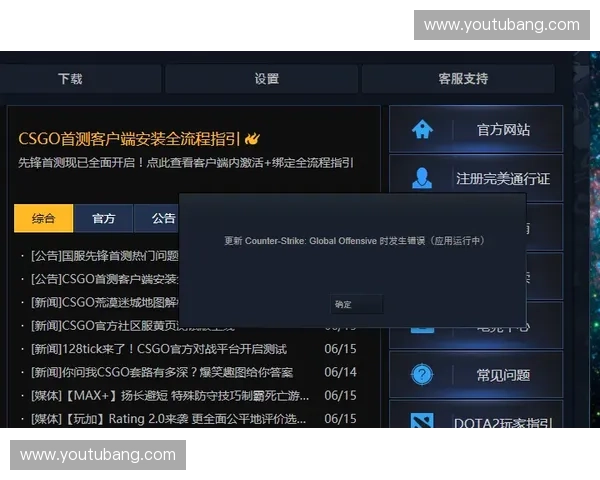Open the 客服支持 support tab

(x=458, y=79)
